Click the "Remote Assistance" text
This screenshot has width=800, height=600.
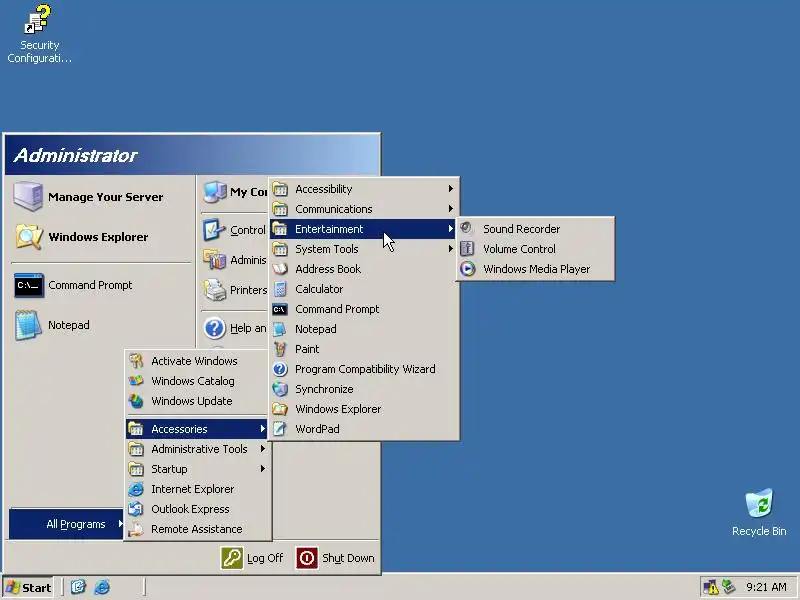coord(196,529)
